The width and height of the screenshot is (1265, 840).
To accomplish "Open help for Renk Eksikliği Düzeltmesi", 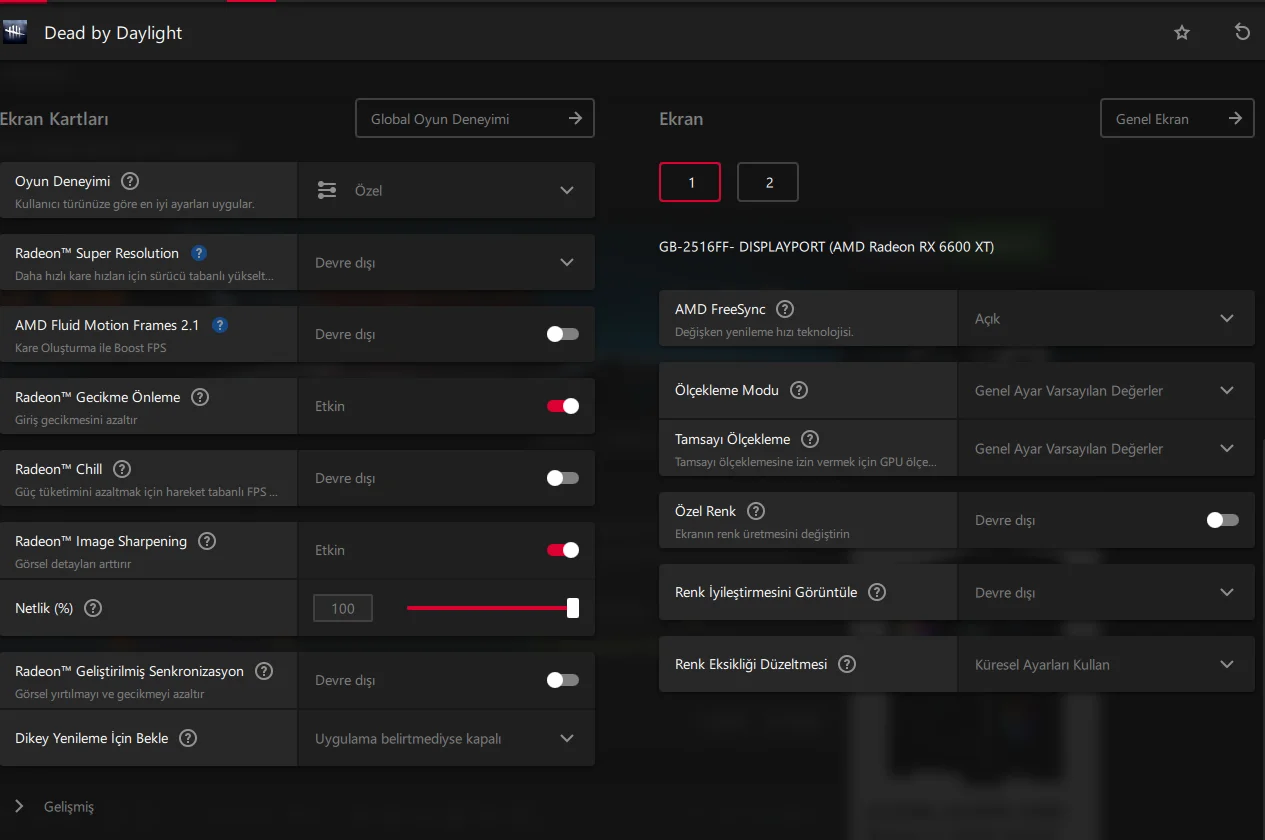I will coord(847,665).
